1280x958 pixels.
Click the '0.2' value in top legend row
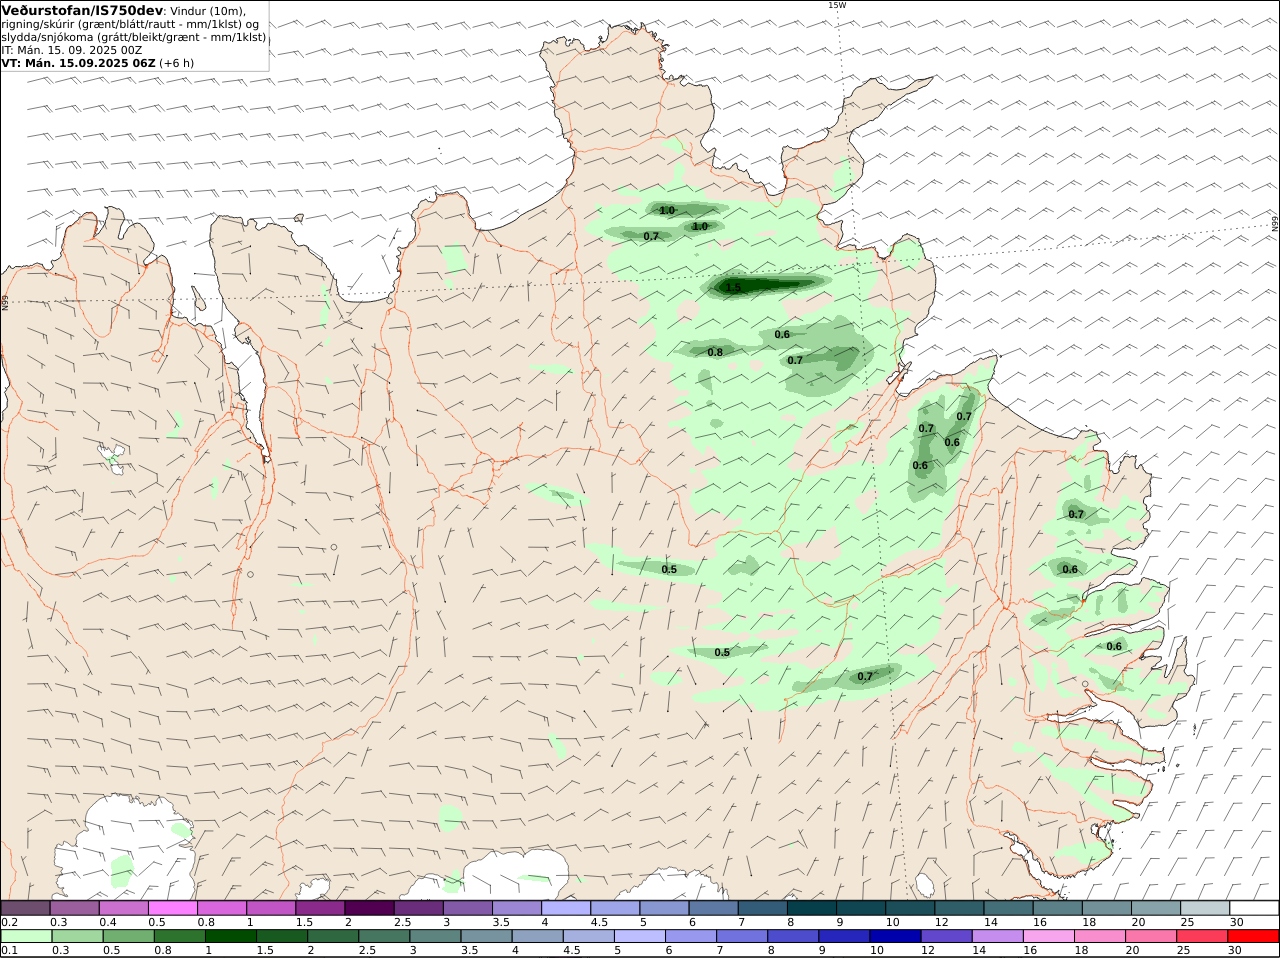pos(9,922)
